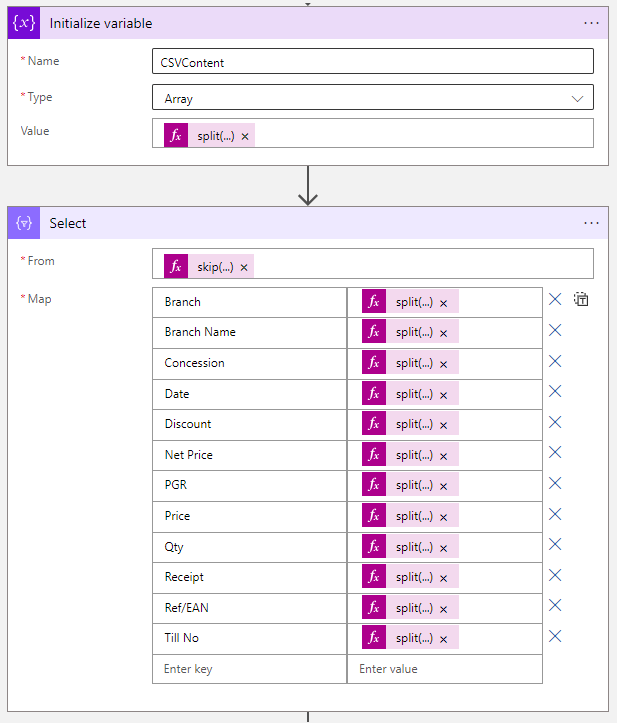Remove split expression from Value field
This screenshot has height=723, width=617.
click(x=245, y=136)
